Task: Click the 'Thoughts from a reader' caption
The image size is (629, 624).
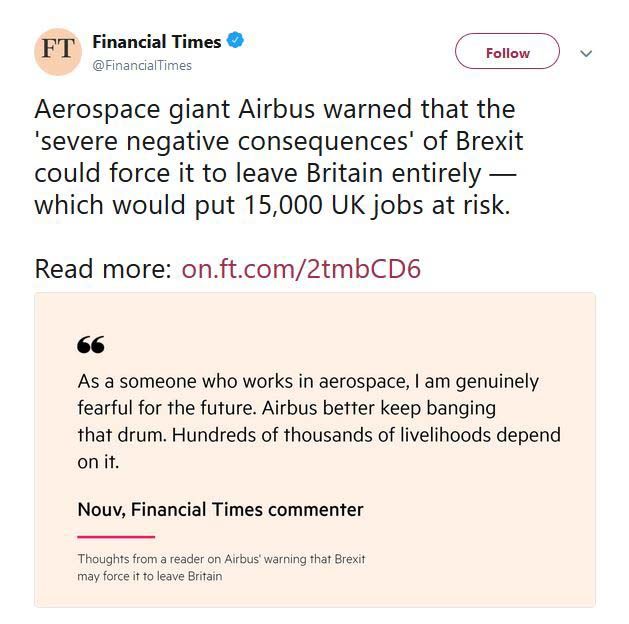Action: (221, 559)
